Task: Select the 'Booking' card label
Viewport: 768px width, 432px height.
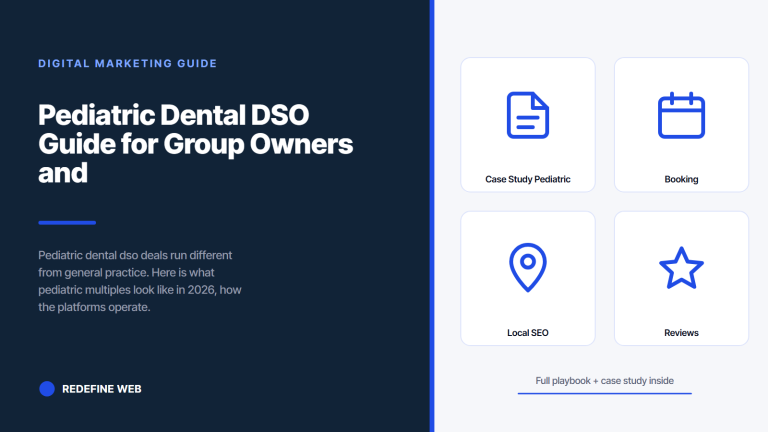Action: click(x=681, y=179)
